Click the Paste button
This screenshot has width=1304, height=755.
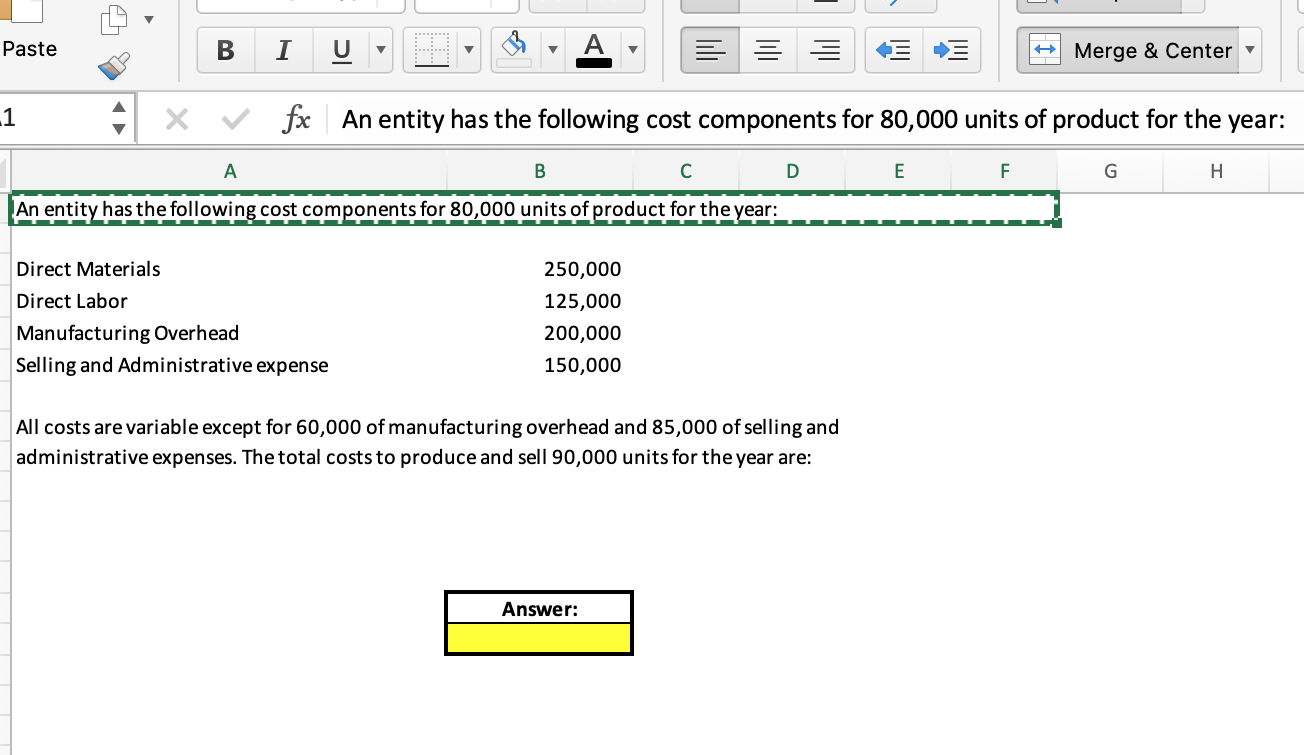click(30, 49)
